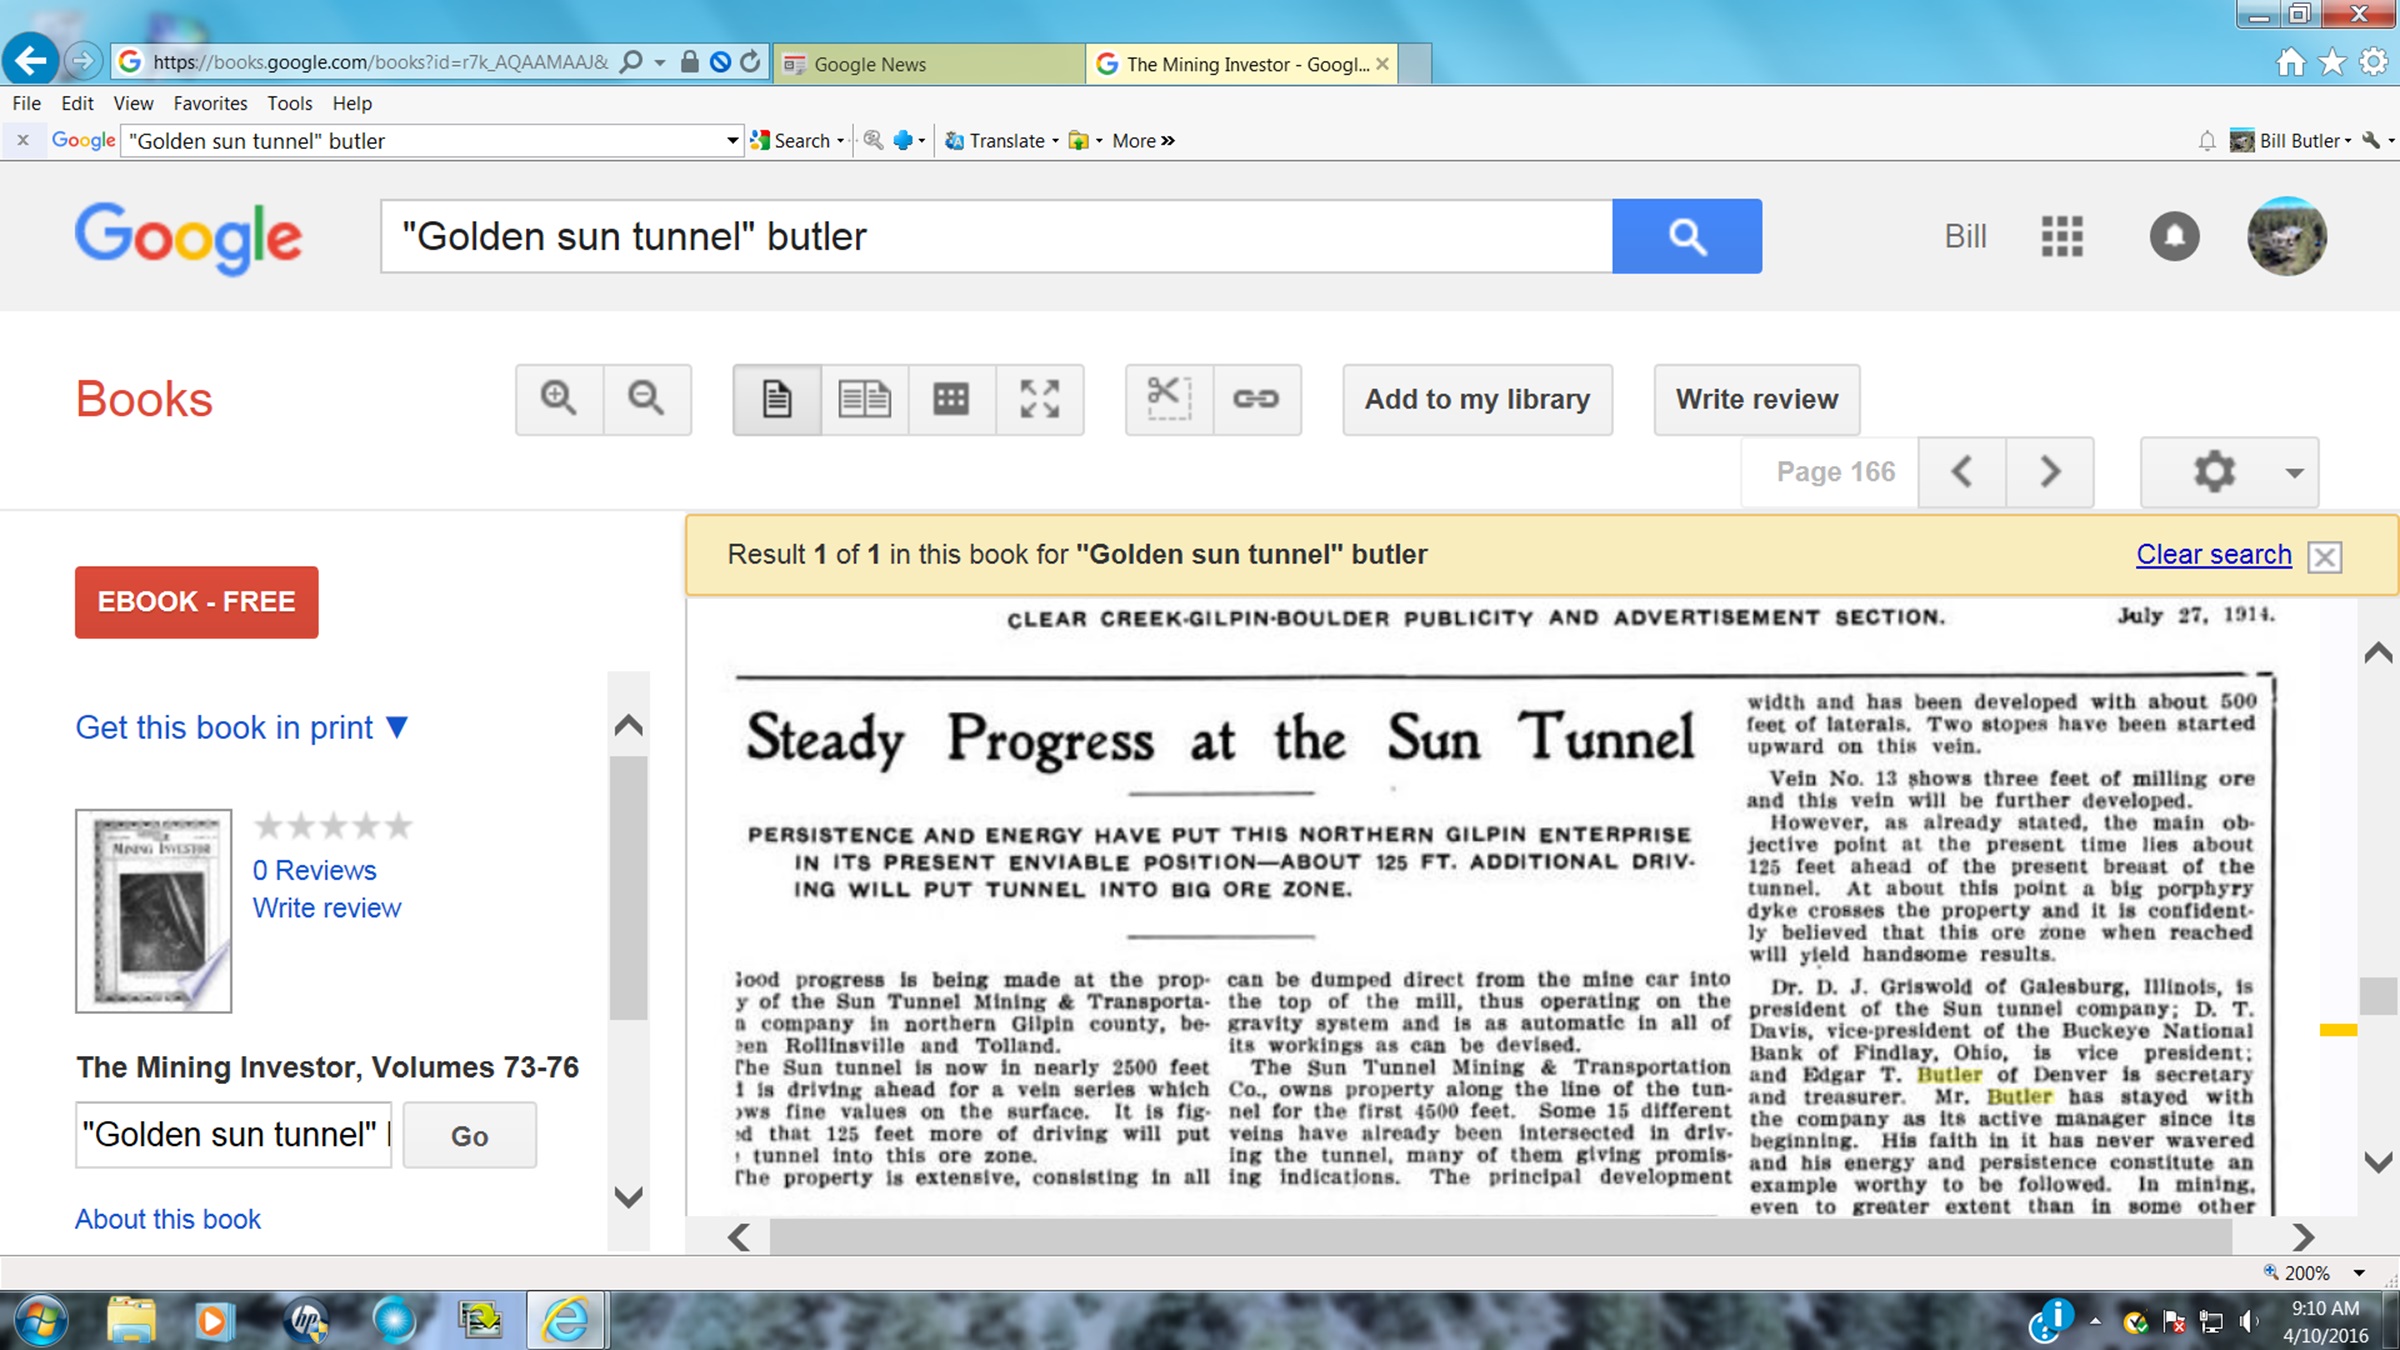The width and height of the screenshot is (2400, 1350).
Task: Click the EBOOK - FREE button
Action: [197, 602]
